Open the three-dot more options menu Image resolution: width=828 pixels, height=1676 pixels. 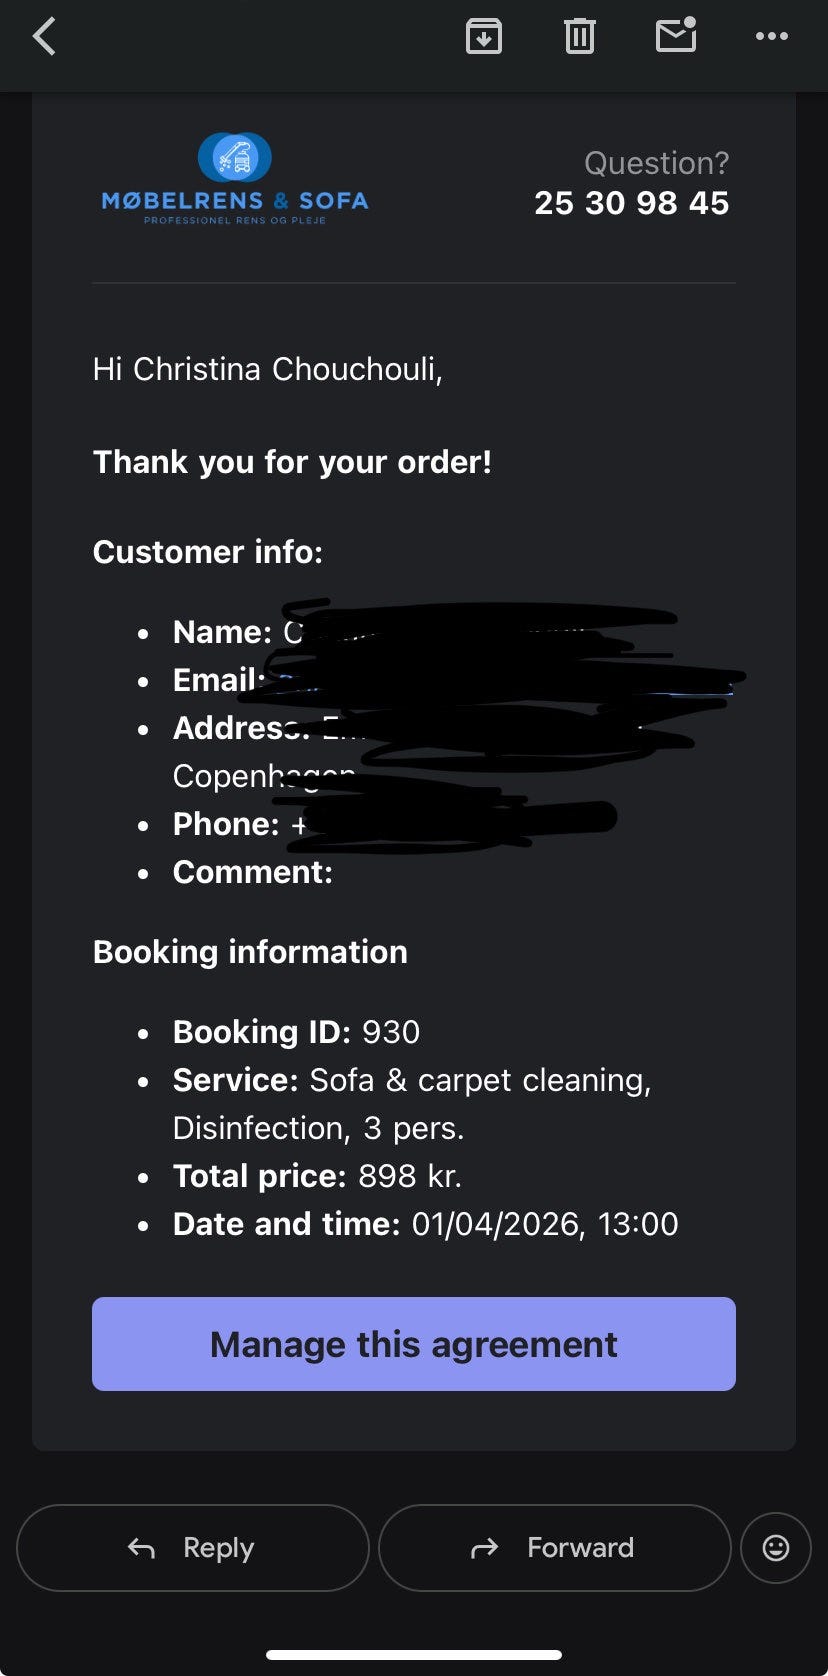pos(771,37)
